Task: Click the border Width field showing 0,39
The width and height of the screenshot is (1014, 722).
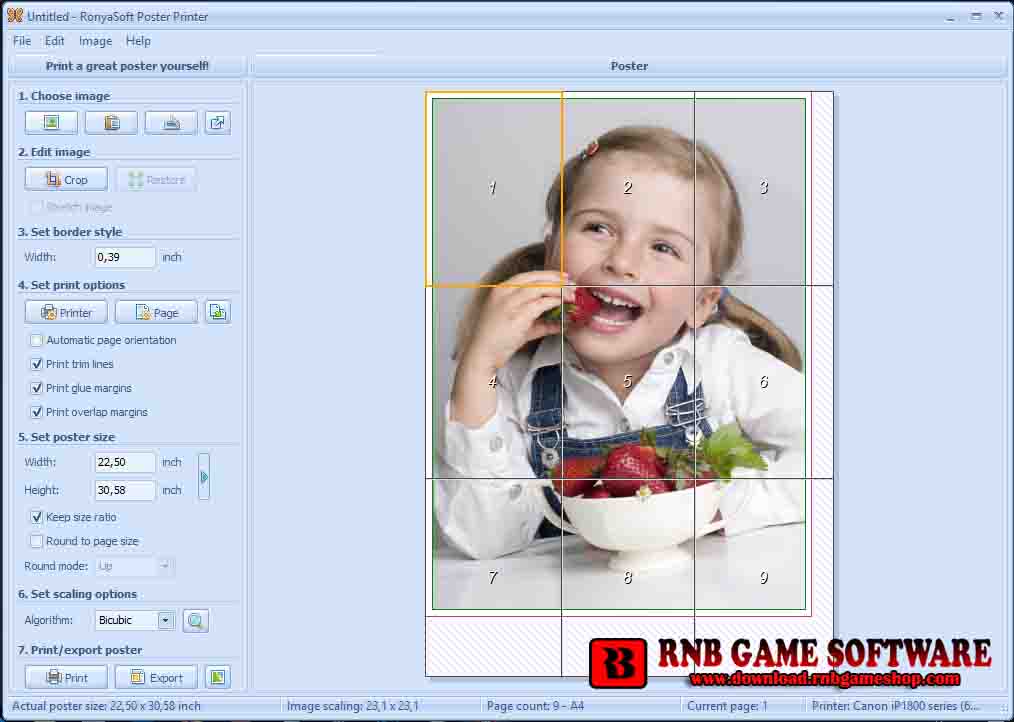Action: (x=125, y=257)
